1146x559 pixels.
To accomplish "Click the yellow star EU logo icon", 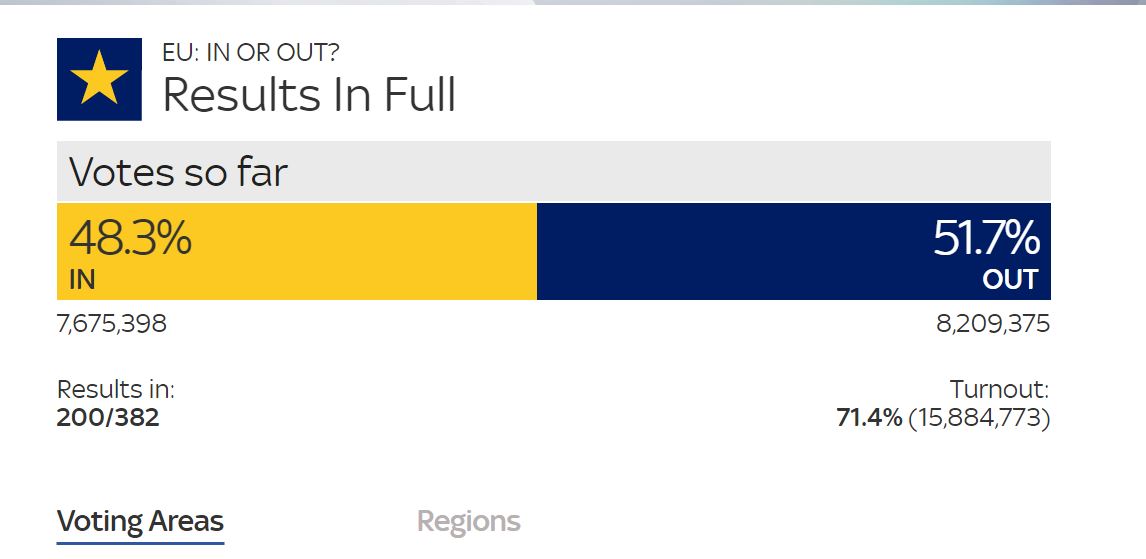I will coord(99,79).
